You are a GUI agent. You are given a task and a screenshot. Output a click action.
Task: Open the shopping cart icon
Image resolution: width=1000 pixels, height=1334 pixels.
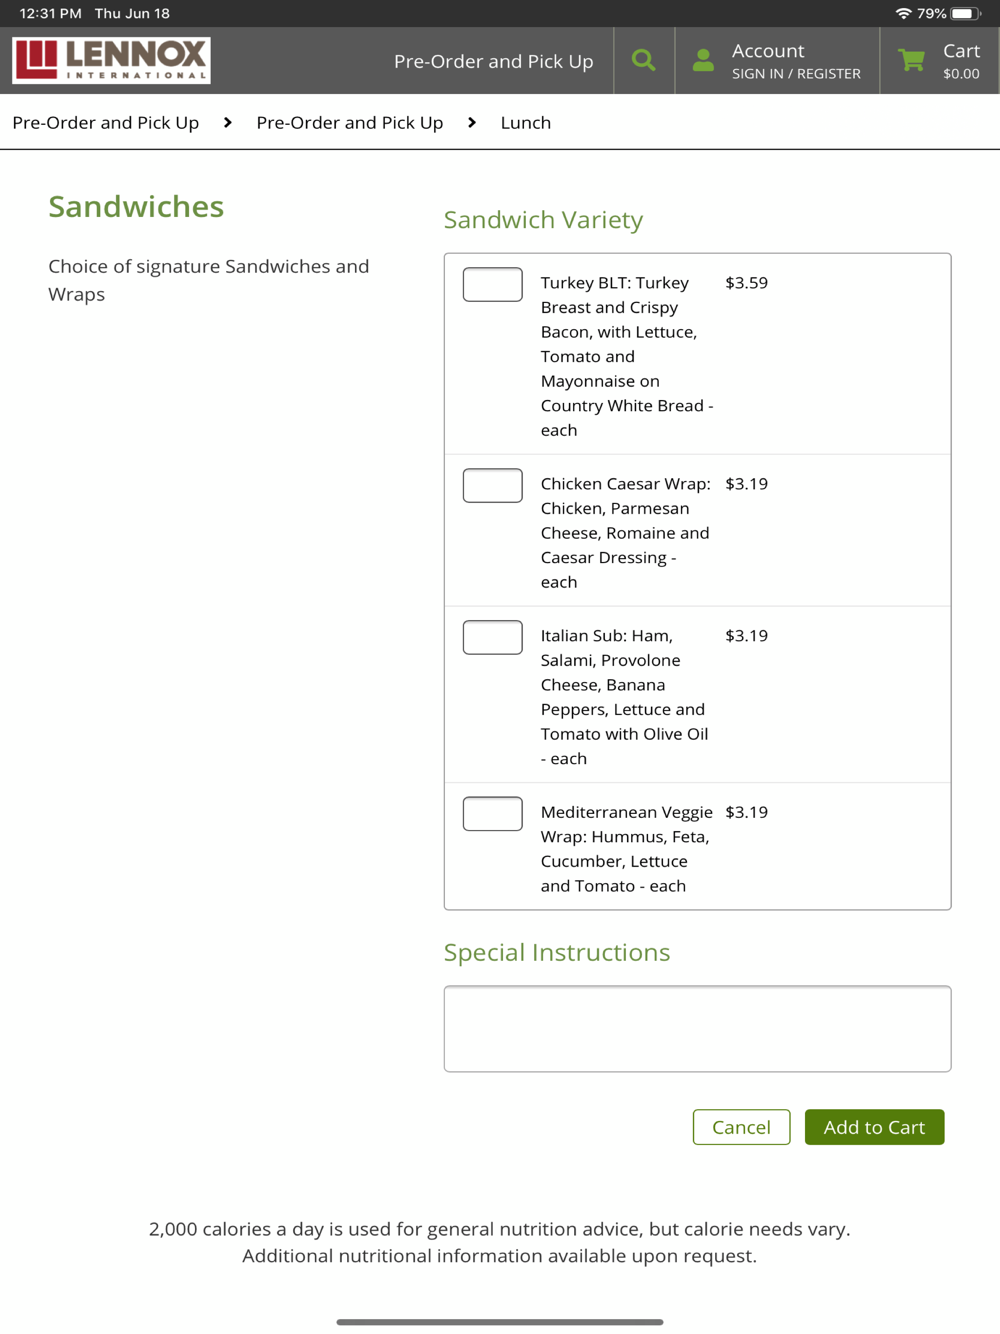[911, 60]
